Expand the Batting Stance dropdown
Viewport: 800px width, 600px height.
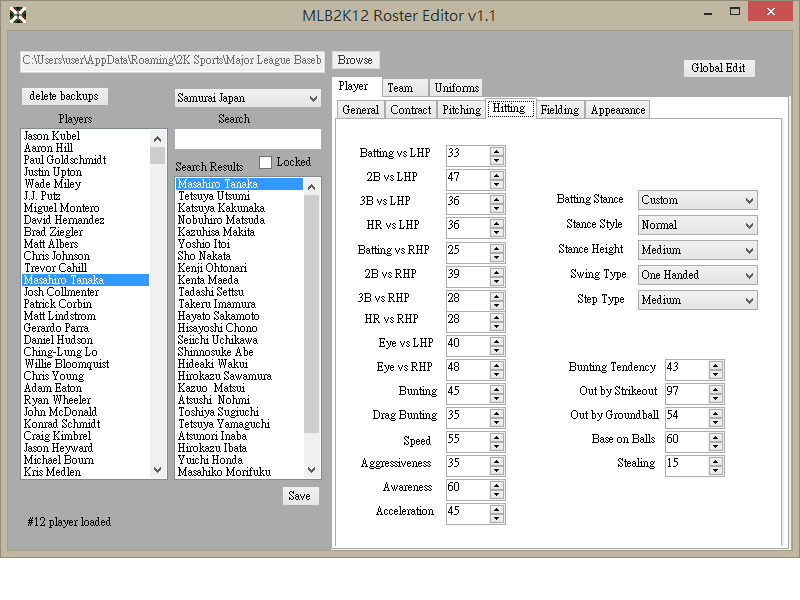pos(697,200)
